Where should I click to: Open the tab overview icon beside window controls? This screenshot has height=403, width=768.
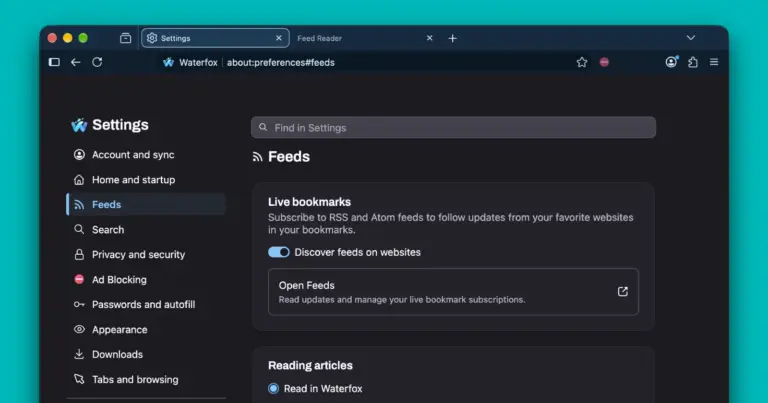click(x=125, y=38)
